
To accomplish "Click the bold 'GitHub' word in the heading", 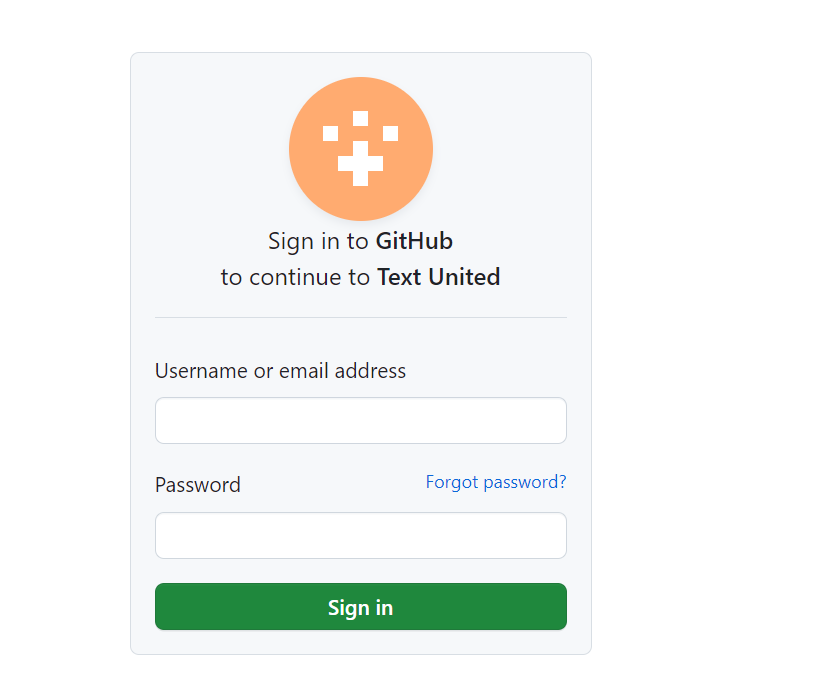I will click(x=414, y=241).
